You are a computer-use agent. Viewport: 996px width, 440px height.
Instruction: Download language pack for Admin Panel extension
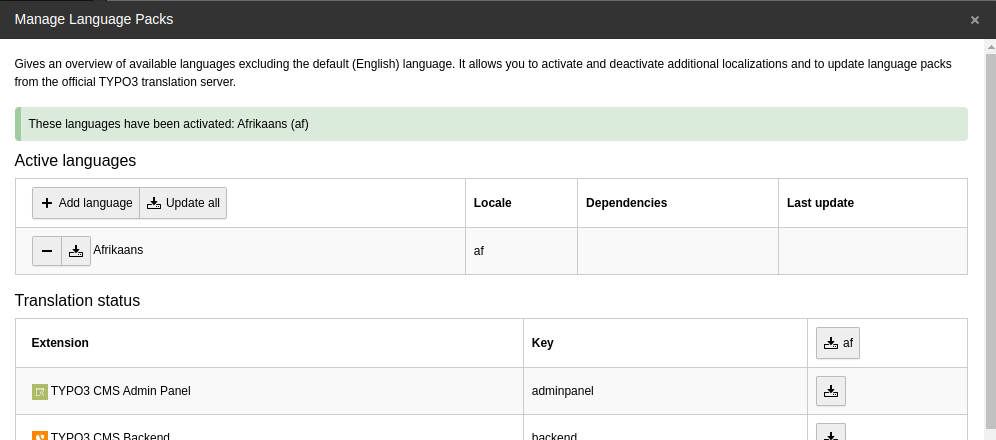click(831, 391)
